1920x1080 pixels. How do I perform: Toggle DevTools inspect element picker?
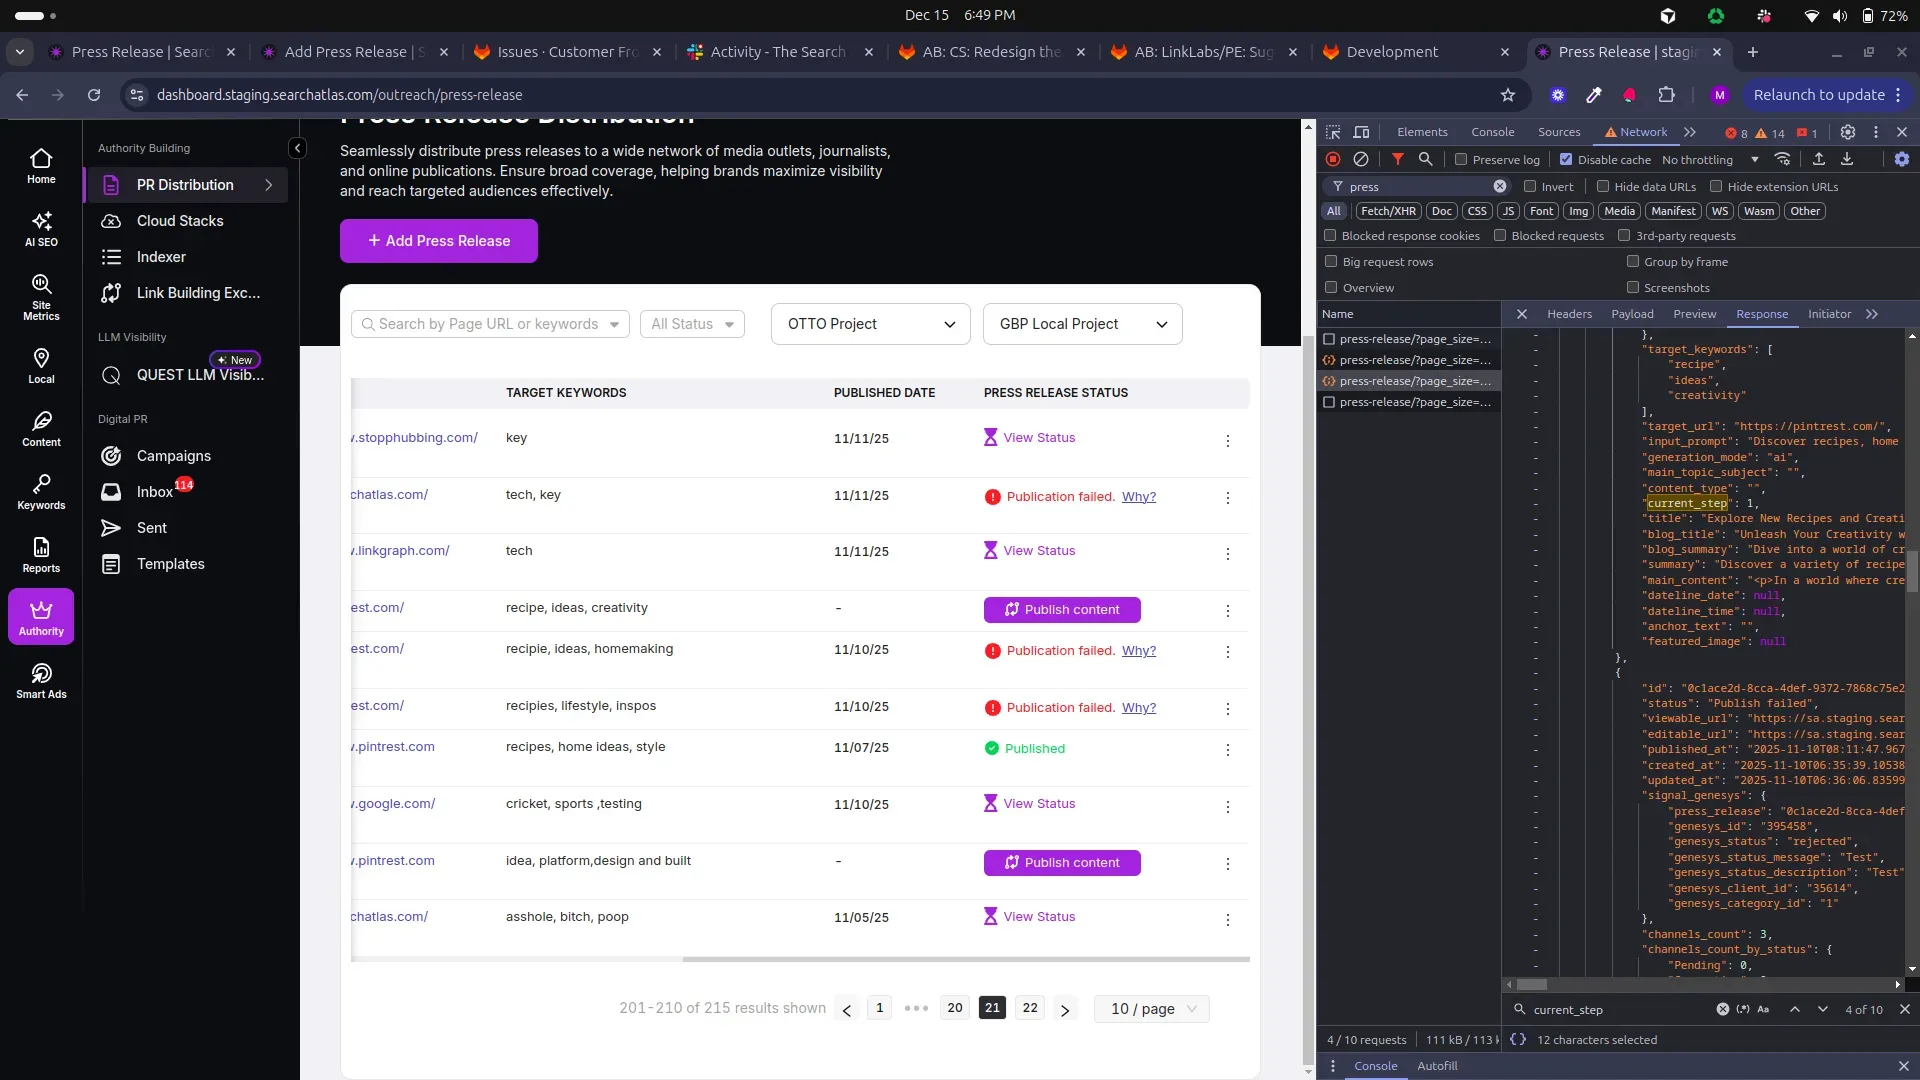click(x=1333, y=132)
